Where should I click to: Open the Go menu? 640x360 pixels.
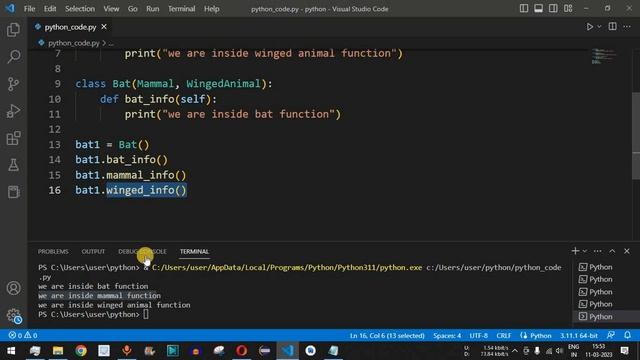pyautogui.click(x=133, y=9)
